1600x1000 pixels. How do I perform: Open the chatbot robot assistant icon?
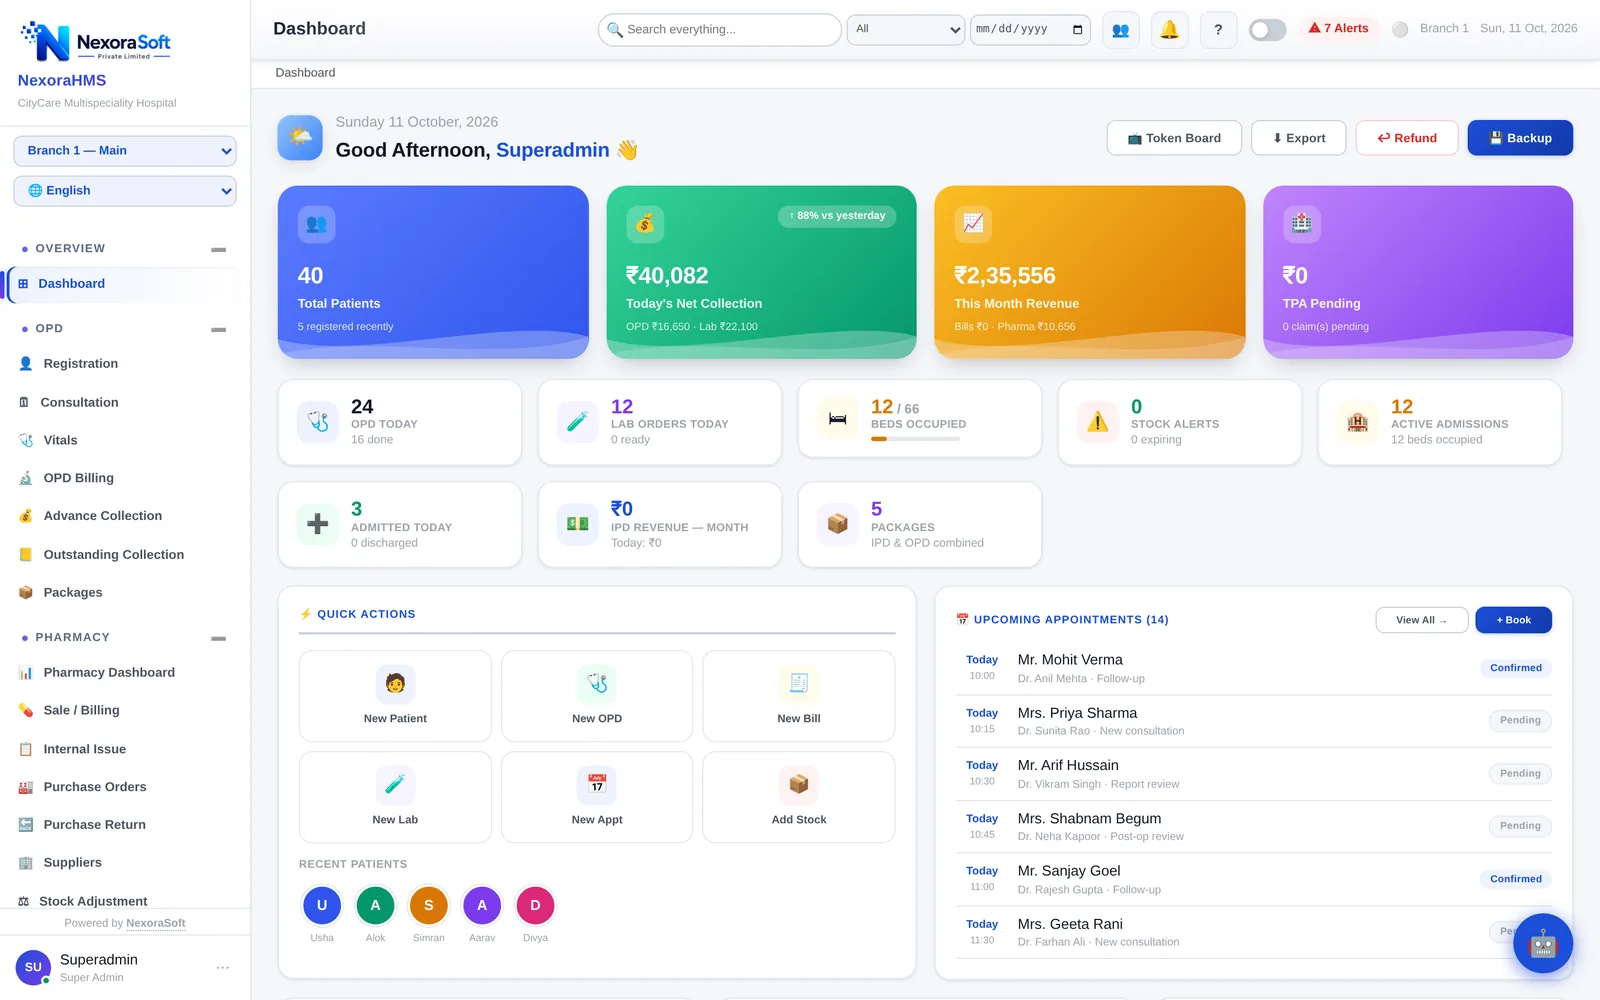pyautogui.click(x=1543, y=943)
